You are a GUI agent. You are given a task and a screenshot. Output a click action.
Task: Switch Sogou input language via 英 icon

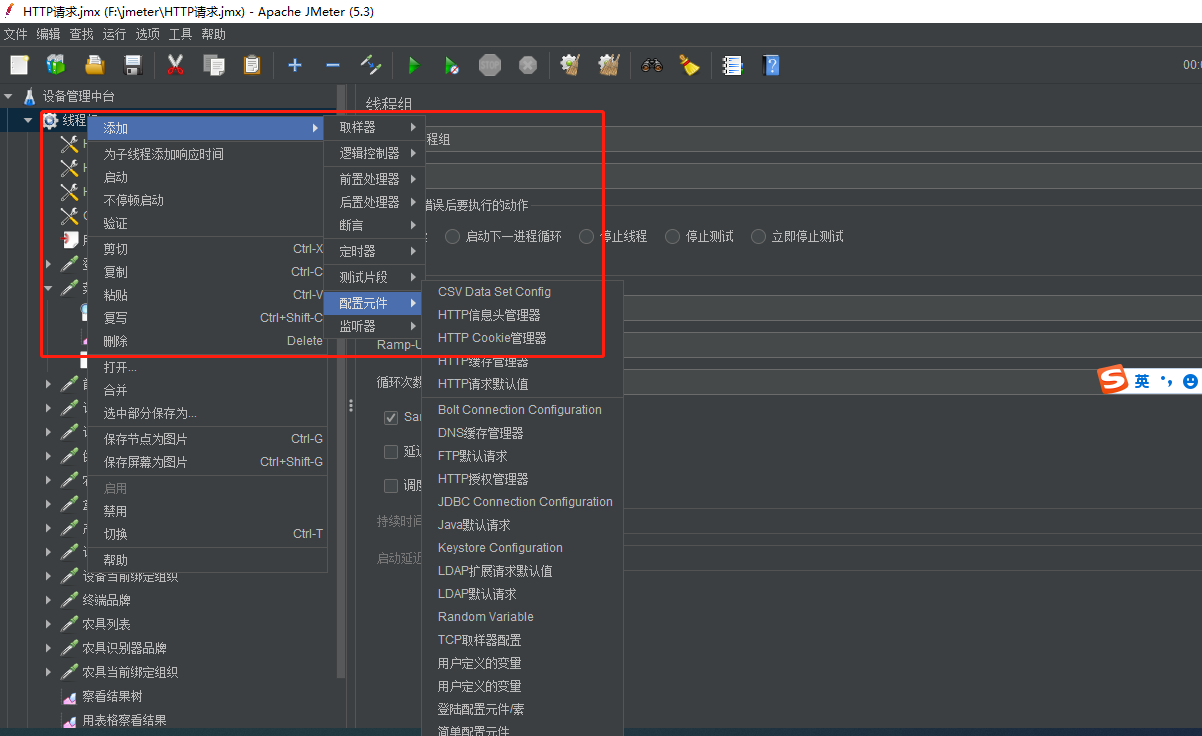click(x=1142, y=381)
